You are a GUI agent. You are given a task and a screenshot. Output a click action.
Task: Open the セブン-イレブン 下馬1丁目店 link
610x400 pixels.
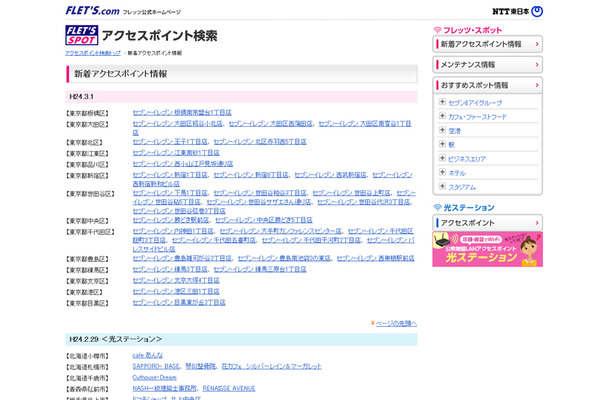point(170,193)
